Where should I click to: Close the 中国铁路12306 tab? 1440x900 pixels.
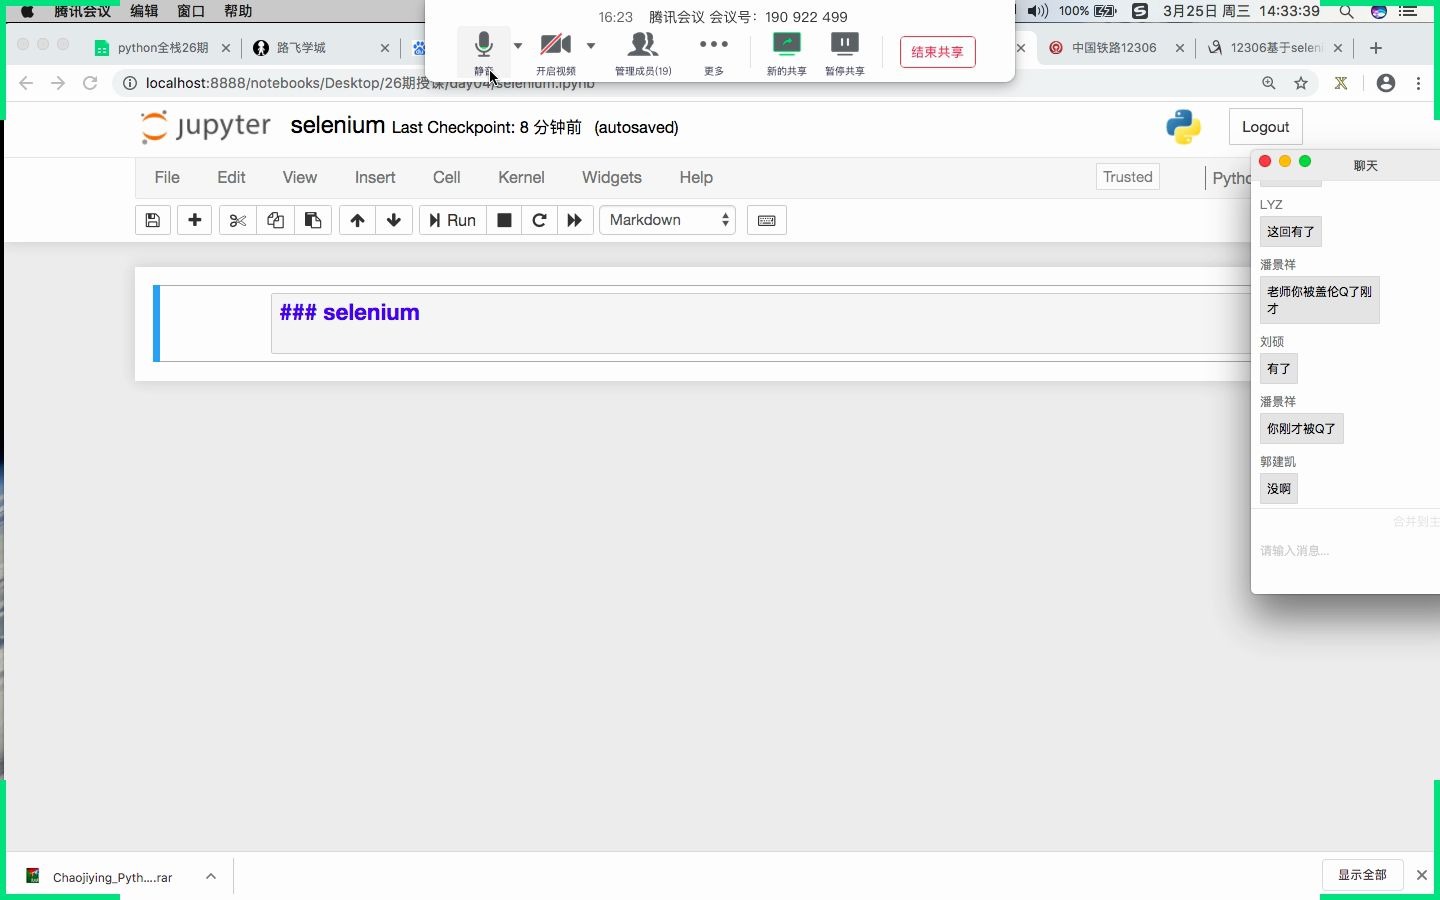[1180, 48]
